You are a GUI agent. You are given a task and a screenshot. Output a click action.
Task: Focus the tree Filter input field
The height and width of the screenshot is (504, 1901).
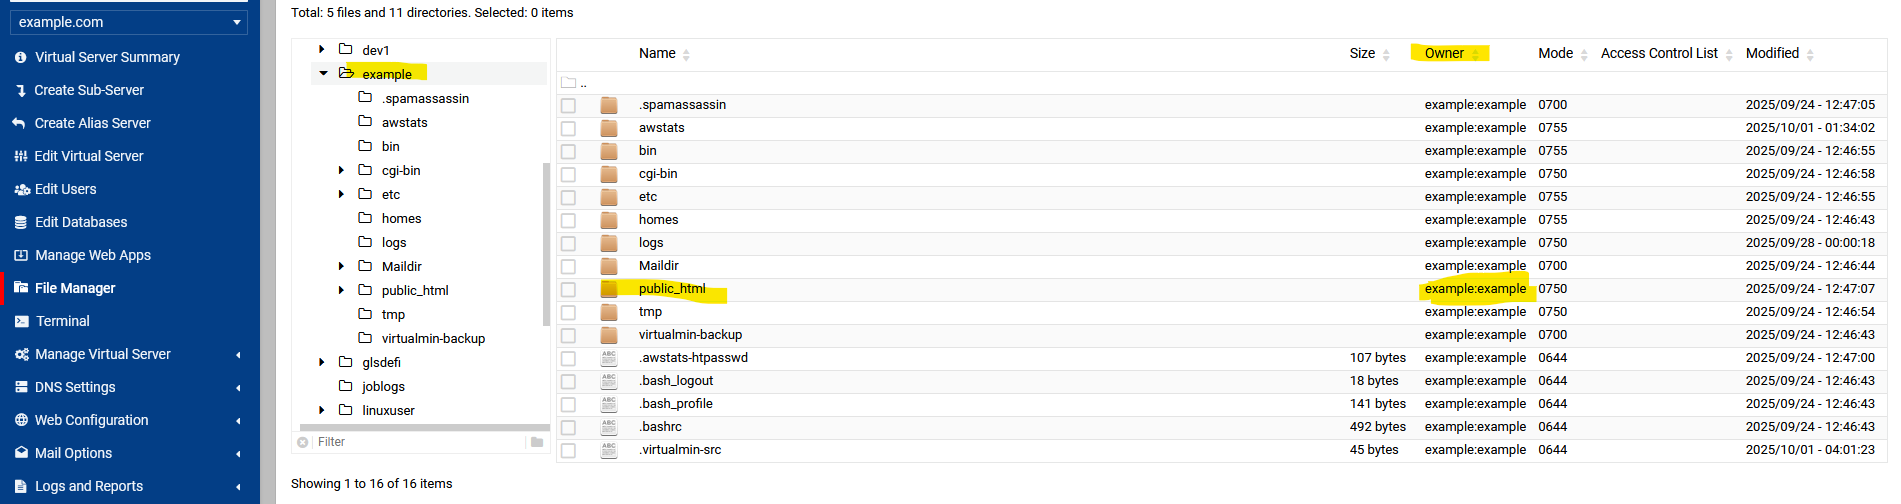pos(418,442)
